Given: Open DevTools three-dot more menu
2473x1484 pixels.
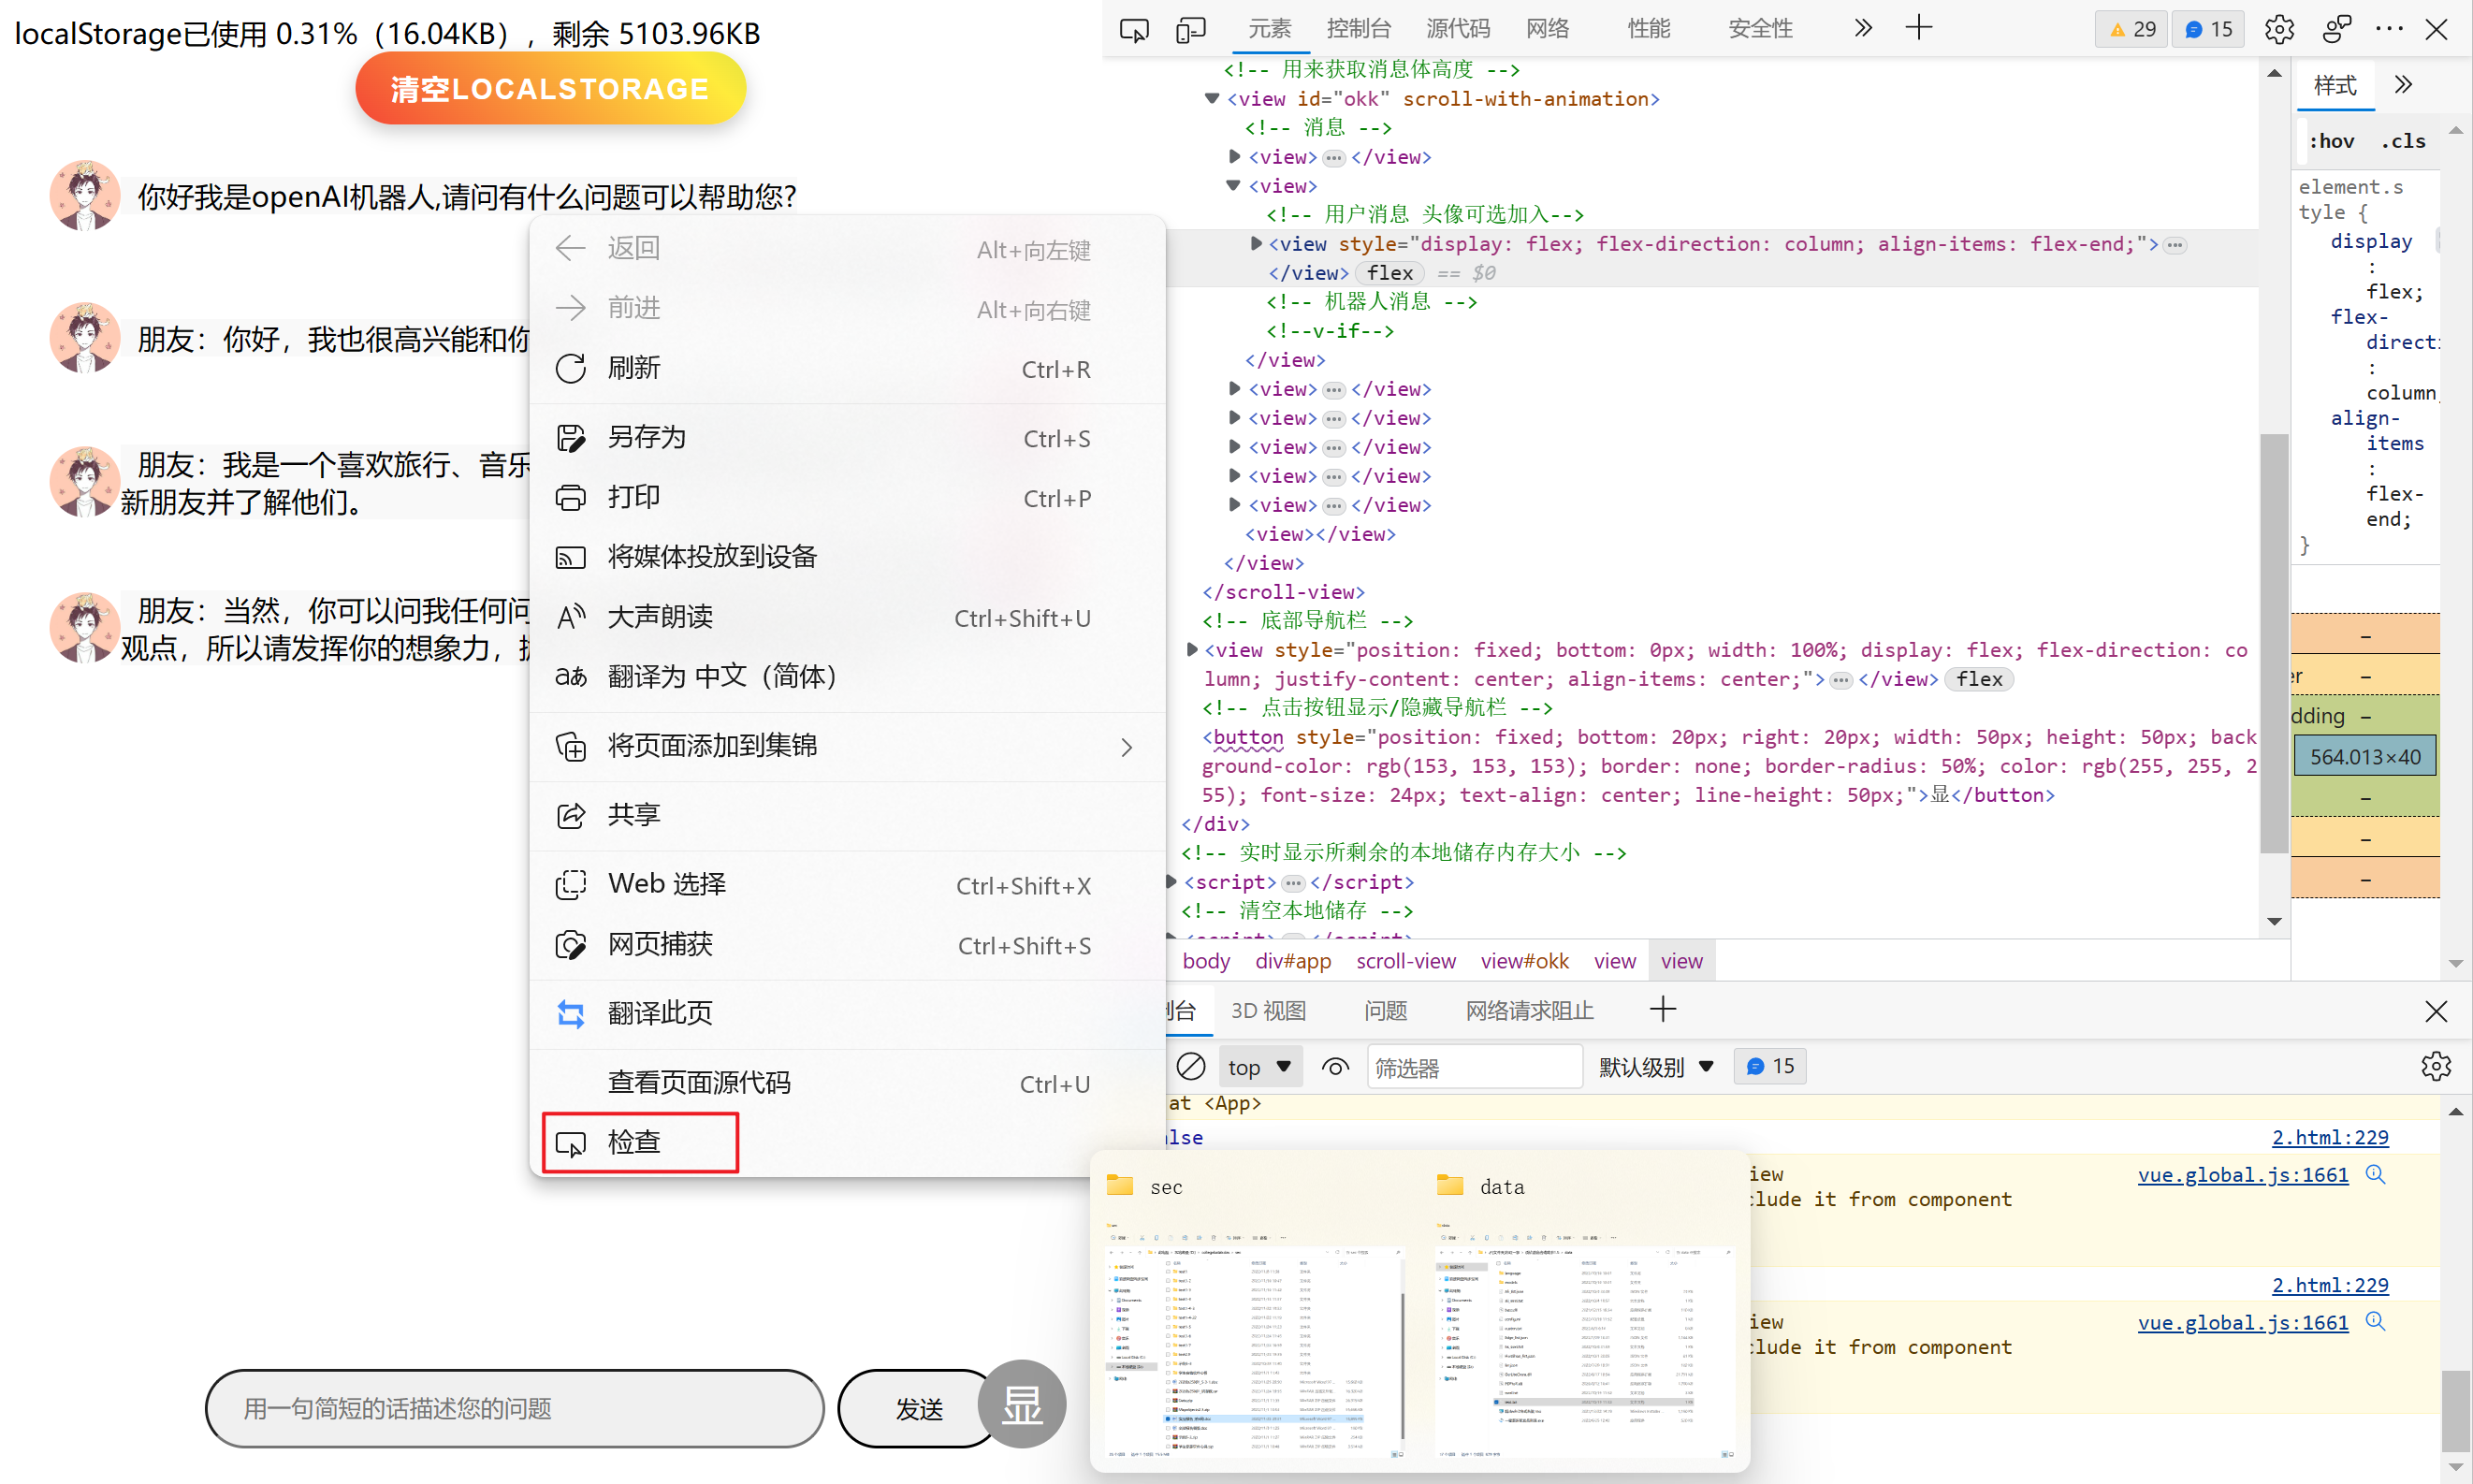Looking at the screenshot, I should point(2389,29).
